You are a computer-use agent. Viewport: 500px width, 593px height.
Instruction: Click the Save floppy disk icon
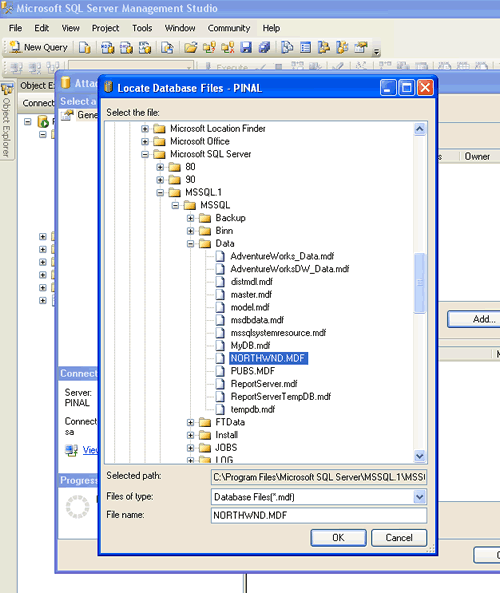coord(246,48)
